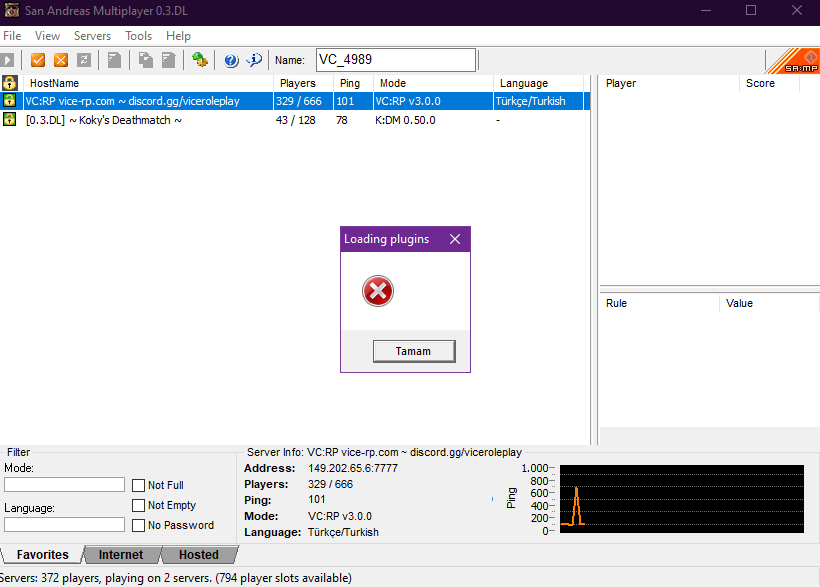Viewport: 820px width, 587px height.
Task: Click the lock icon of Koky's Deathmatch row
Action: click(x=9, y=119)
